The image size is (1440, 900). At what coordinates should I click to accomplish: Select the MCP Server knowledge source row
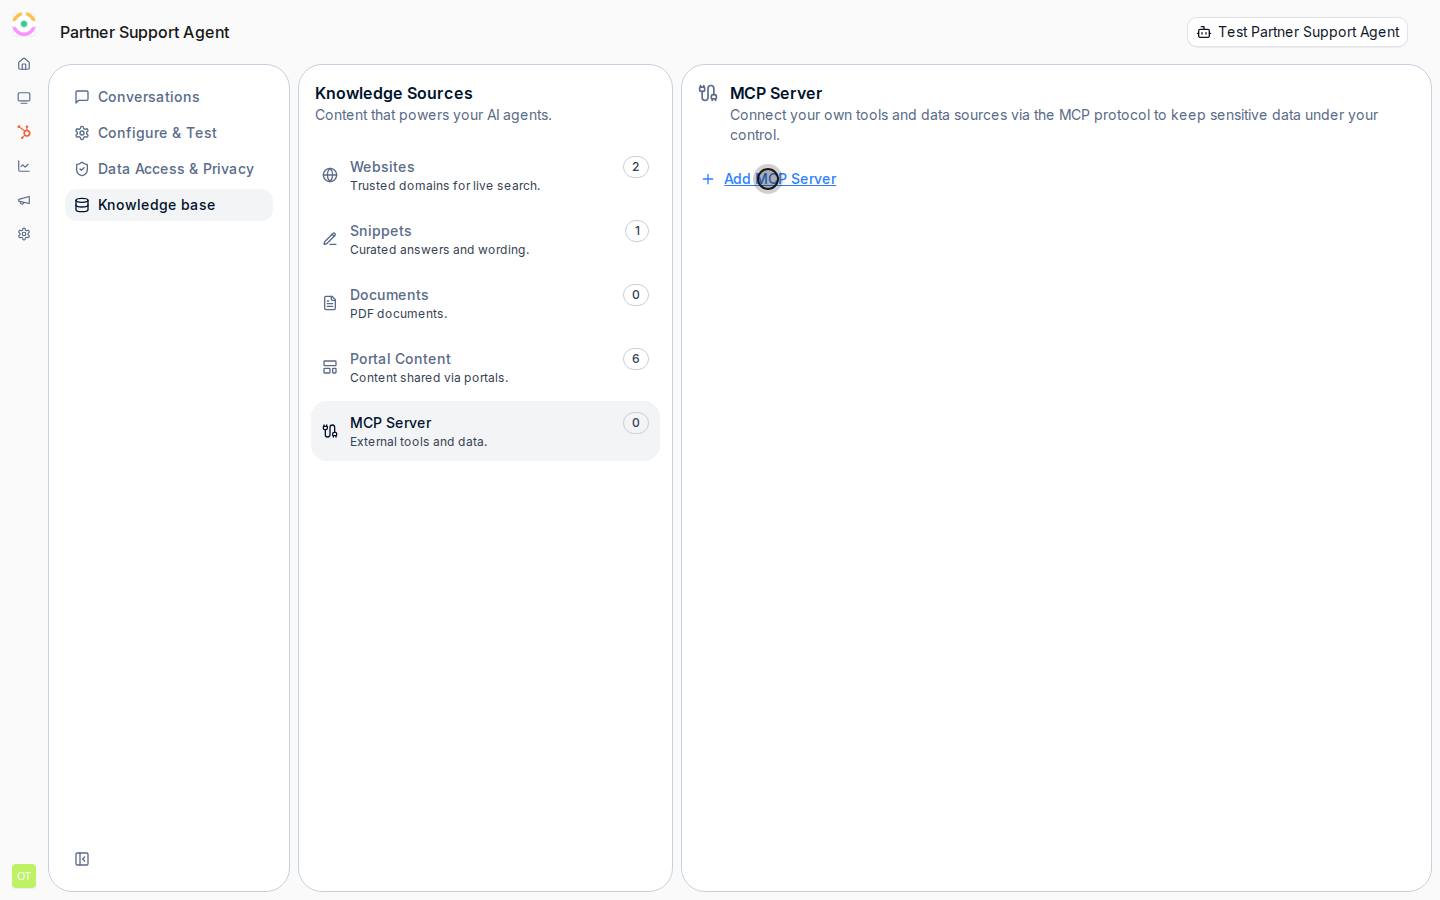point(485,431)
